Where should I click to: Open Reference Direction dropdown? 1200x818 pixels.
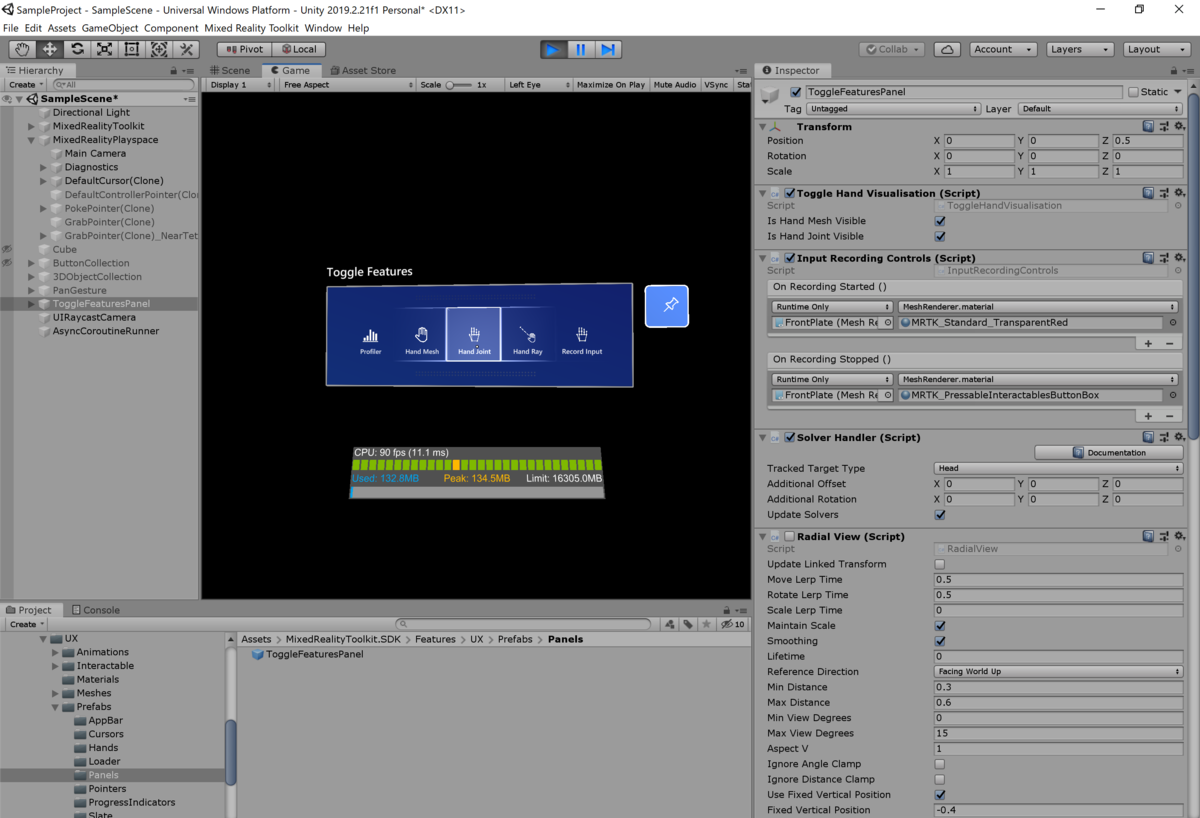(1058, 672)
